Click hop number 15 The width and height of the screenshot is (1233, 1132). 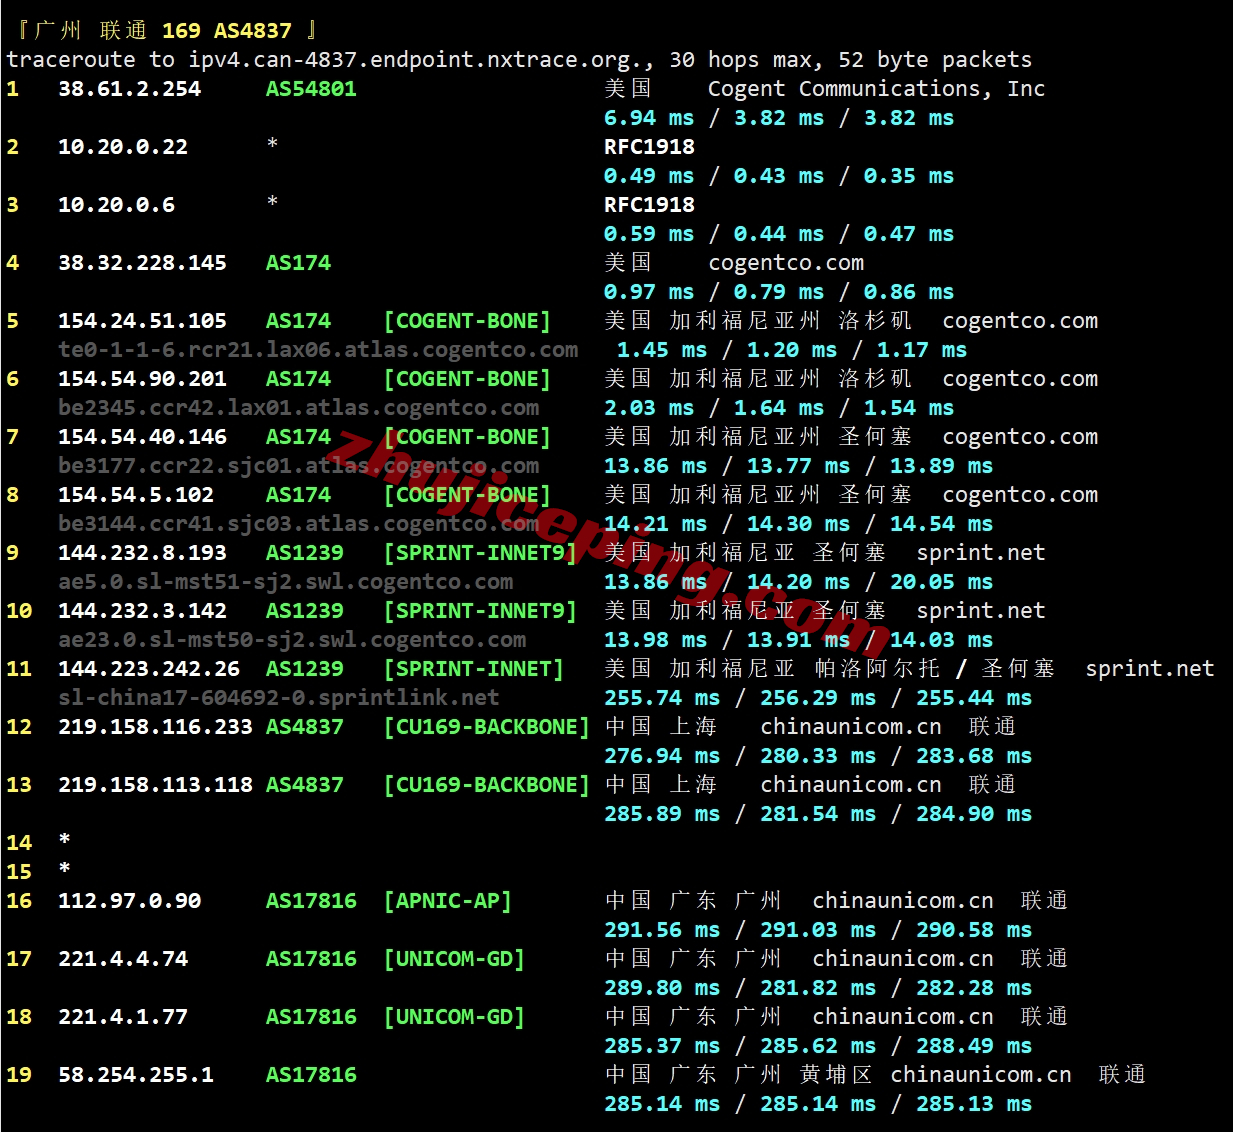[19, 872]
